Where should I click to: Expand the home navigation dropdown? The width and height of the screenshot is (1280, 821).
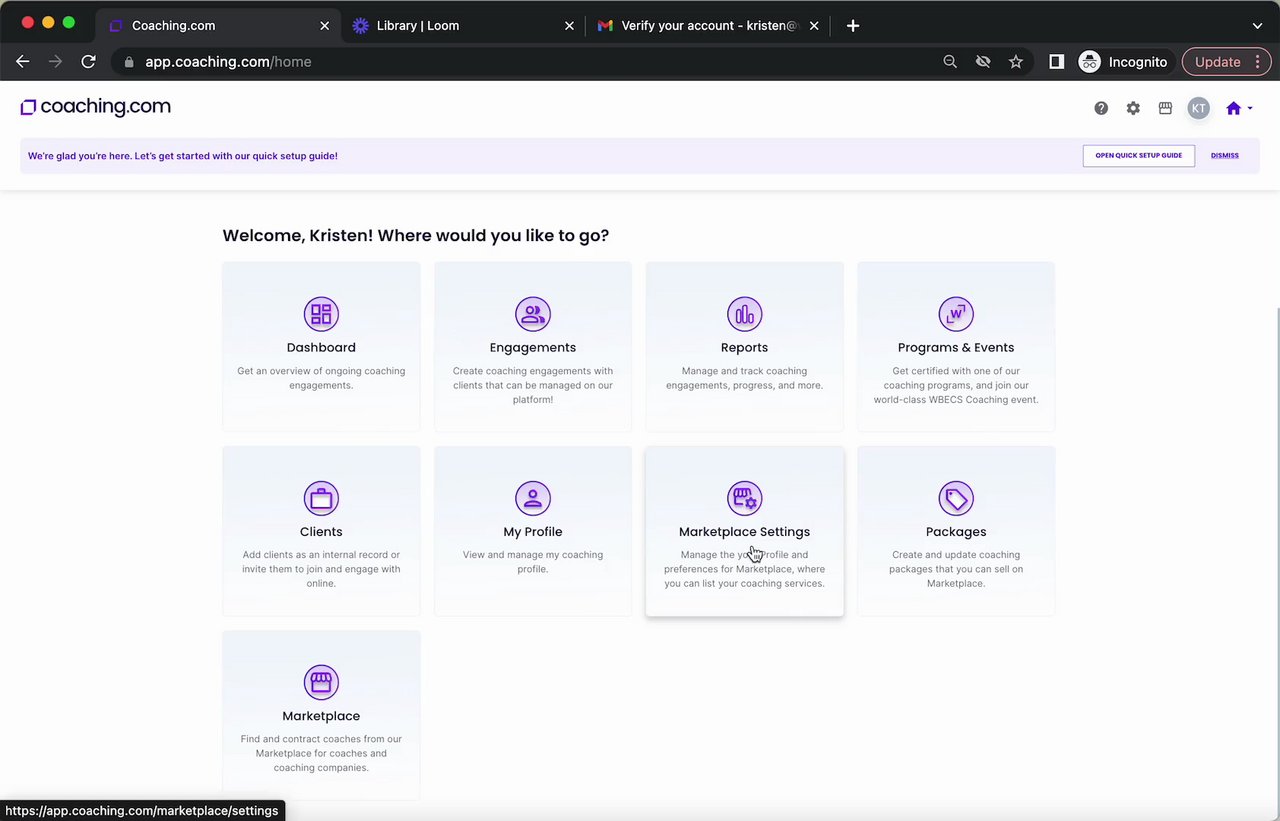(1239, 108)
